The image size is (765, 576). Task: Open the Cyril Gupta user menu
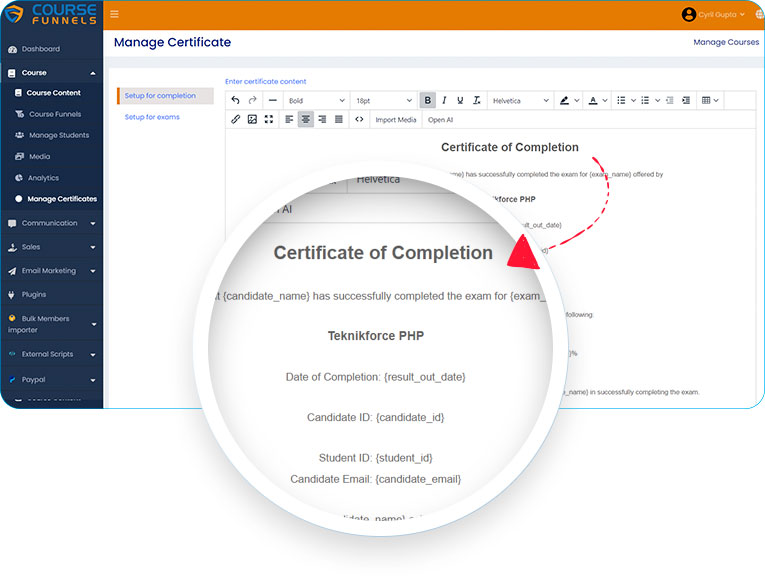pos(714,14)
